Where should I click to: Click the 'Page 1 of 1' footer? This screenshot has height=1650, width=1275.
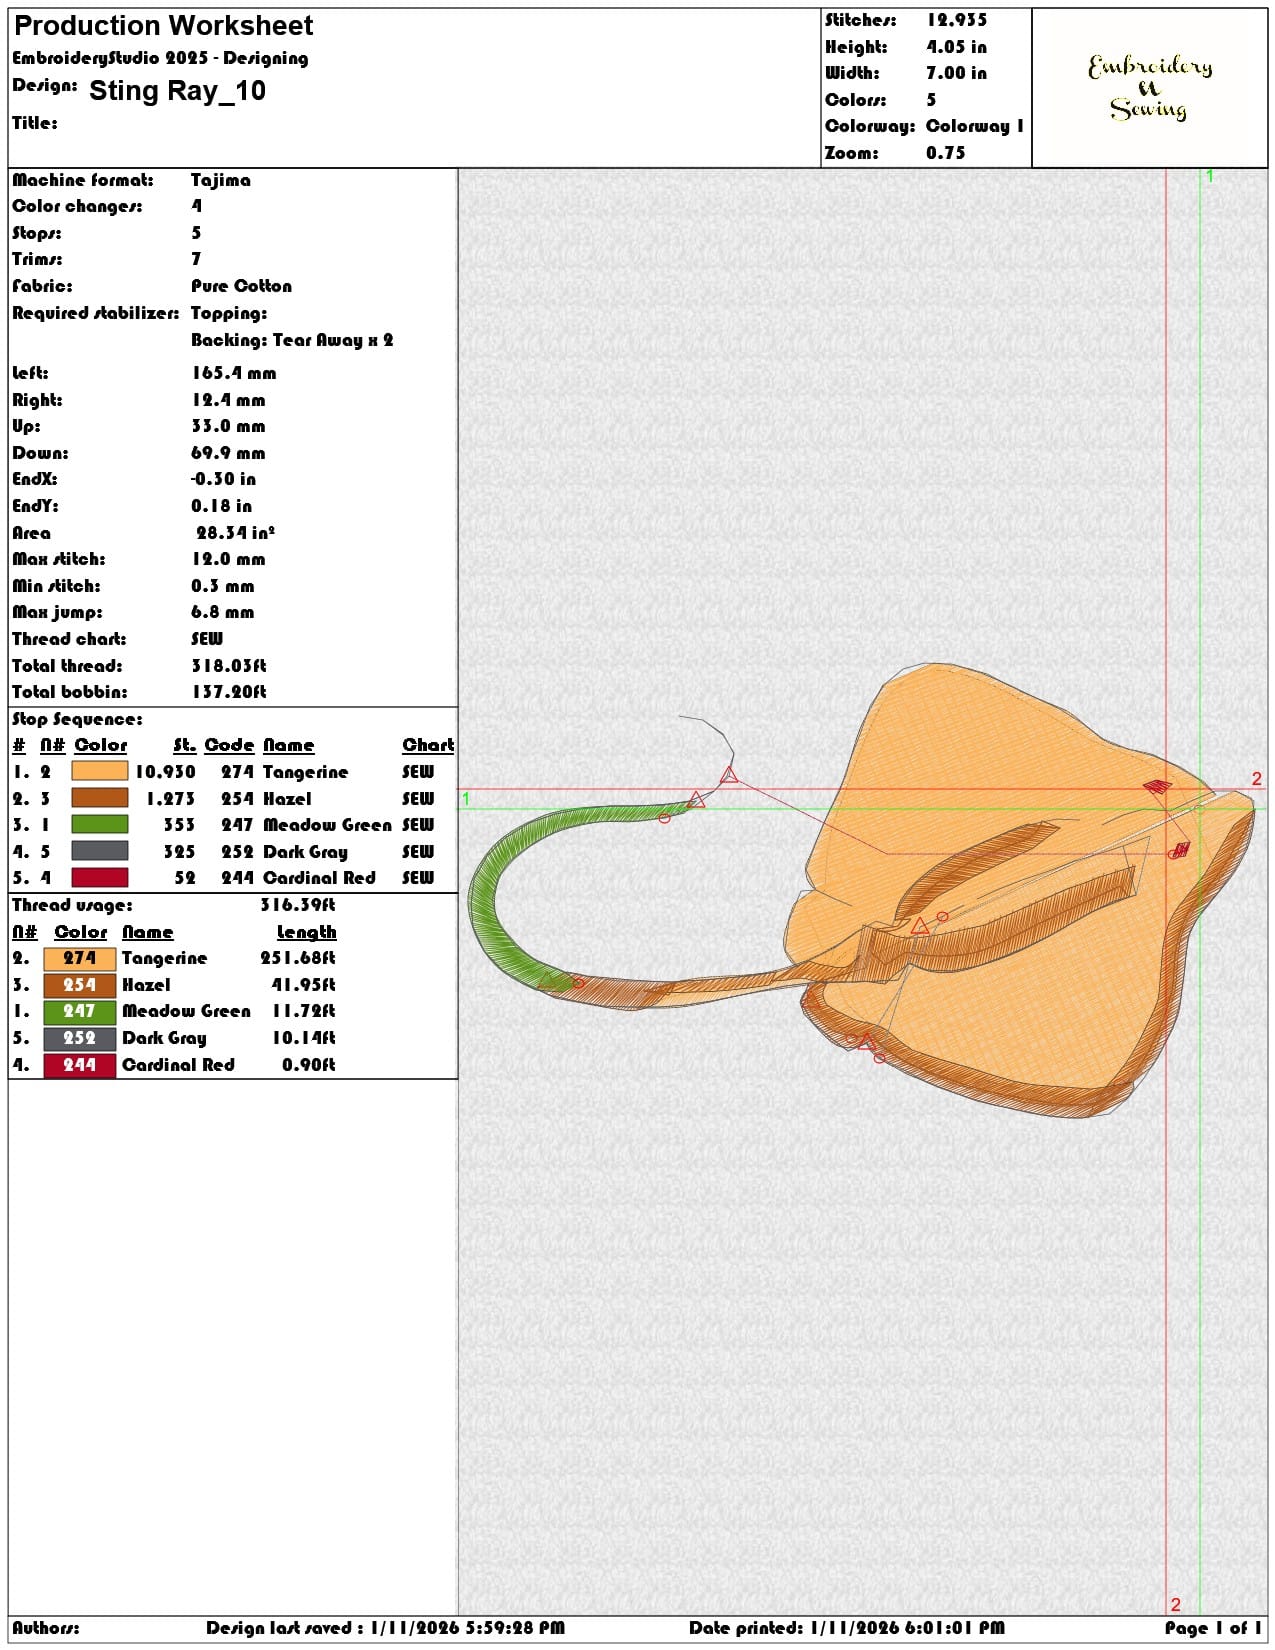tap(1213, 1628)
